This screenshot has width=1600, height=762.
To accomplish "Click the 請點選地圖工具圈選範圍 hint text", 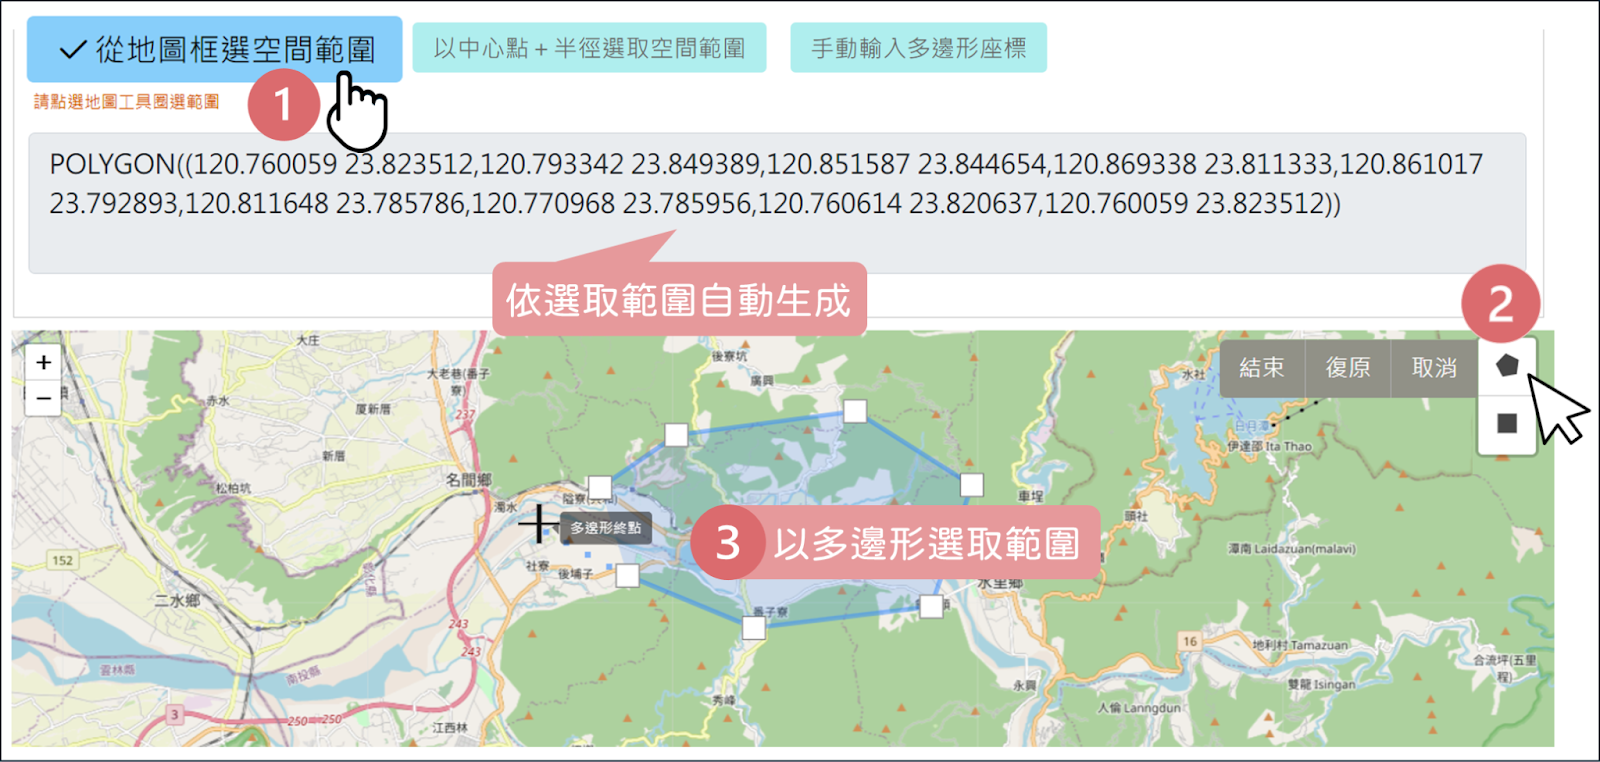I will (x=127, y=102).
